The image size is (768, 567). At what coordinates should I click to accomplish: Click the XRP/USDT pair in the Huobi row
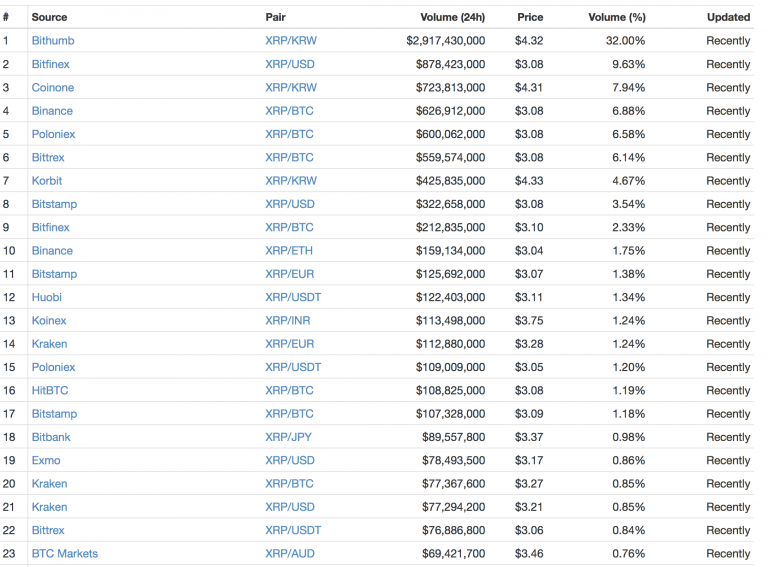[x=293, y=297]
